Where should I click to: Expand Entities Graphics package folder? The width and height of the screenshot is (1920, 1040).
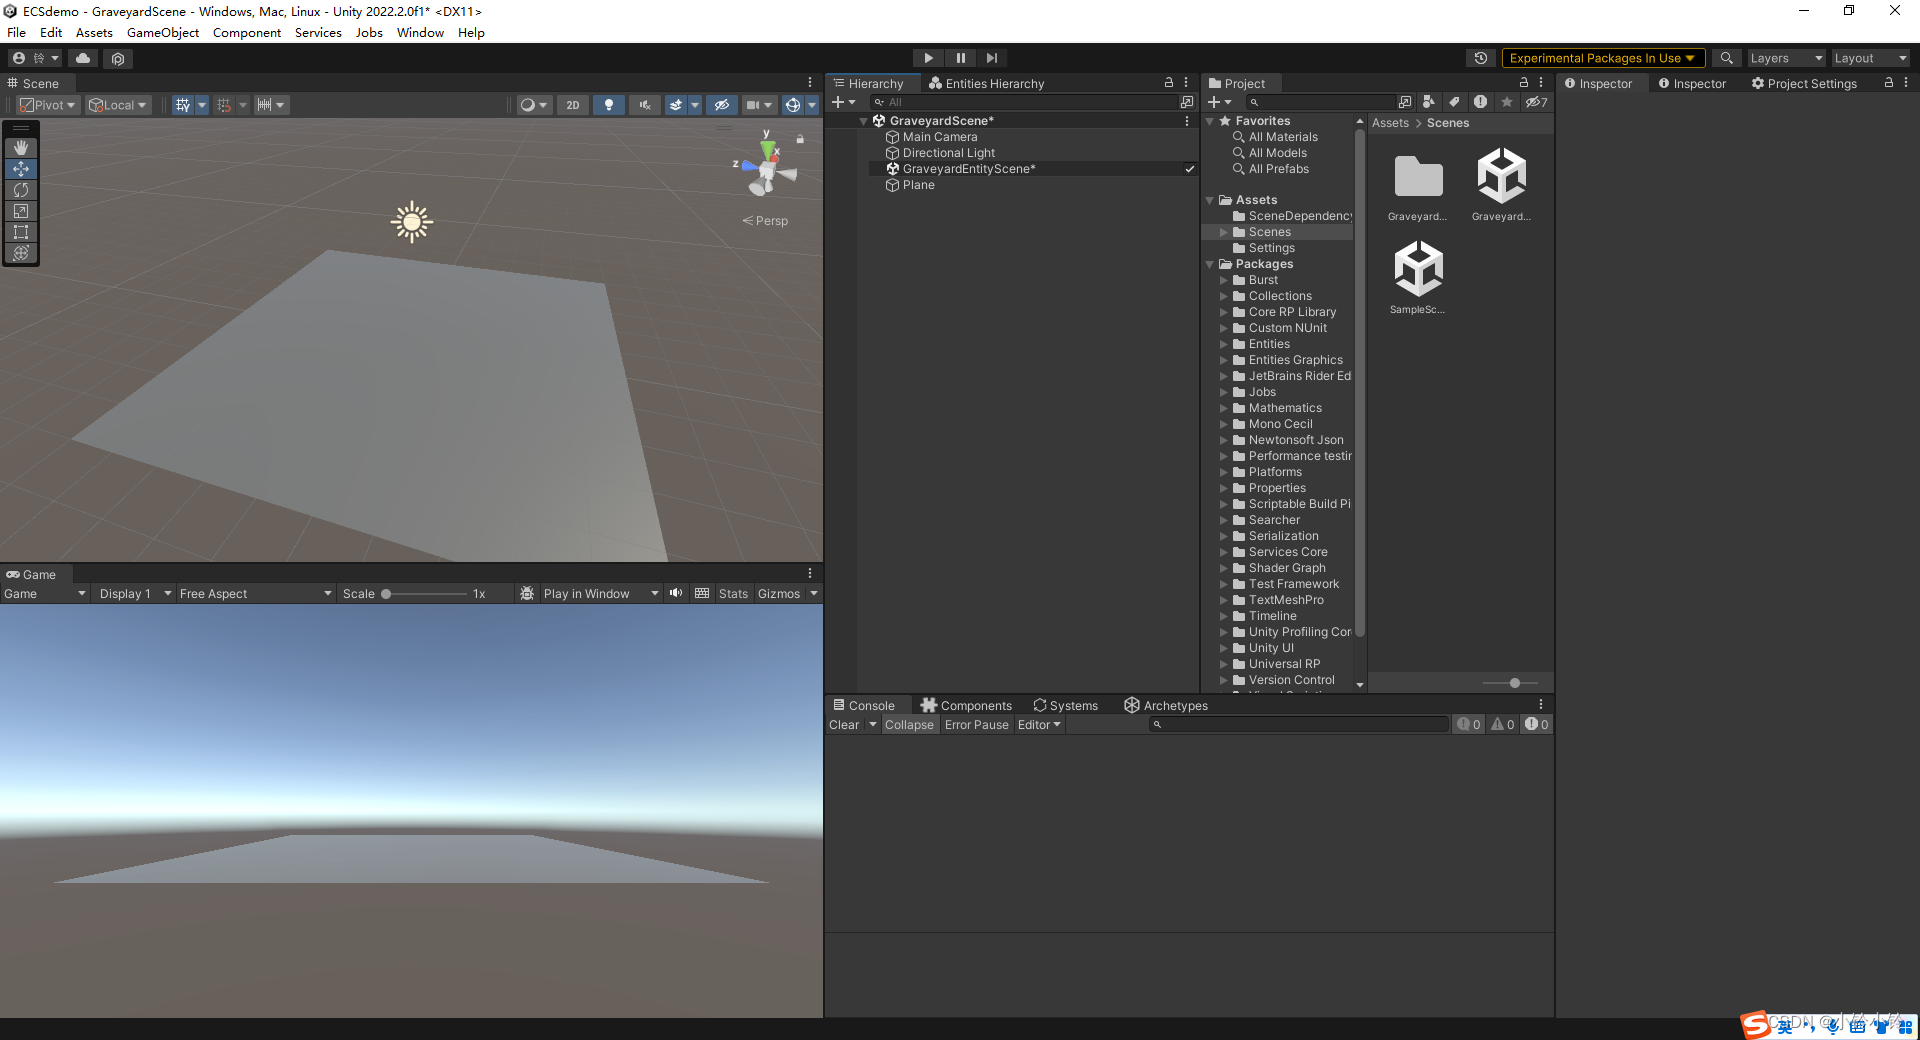pyautogui.click(x=1223, y=360)
